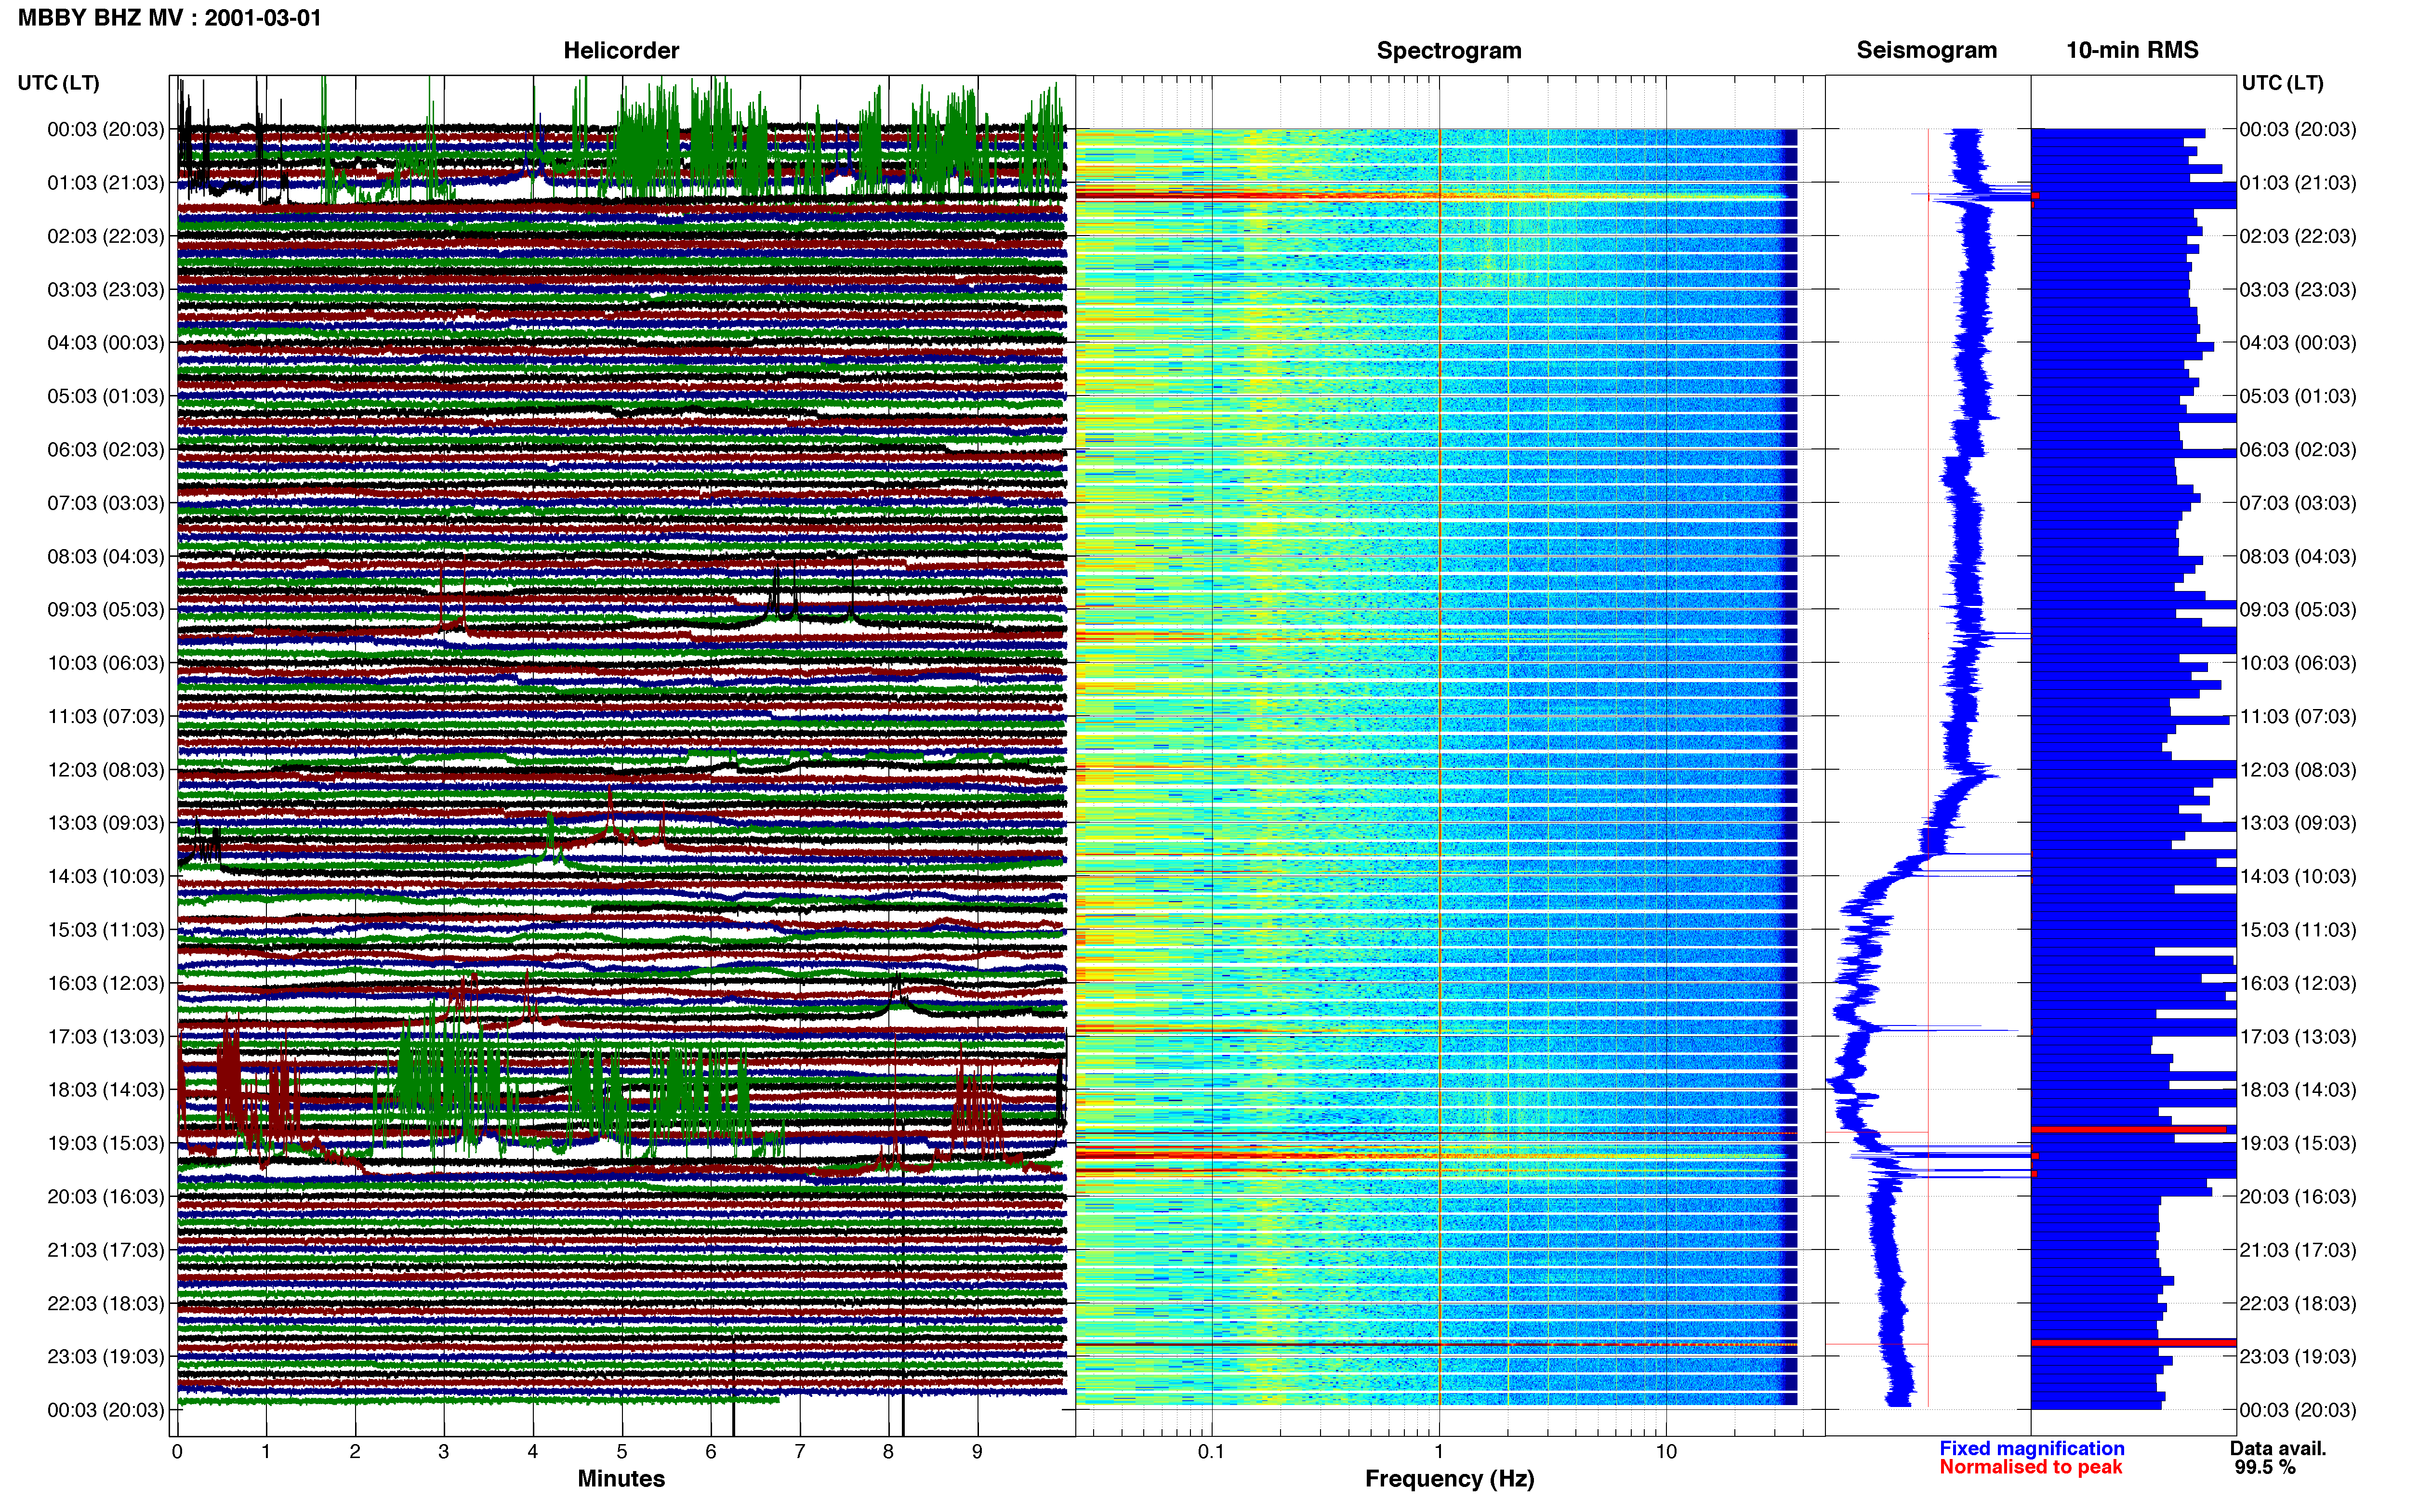Click the left '16:03 (12:03)' time label
The image size is (2418, 1512).
[106, 983]
